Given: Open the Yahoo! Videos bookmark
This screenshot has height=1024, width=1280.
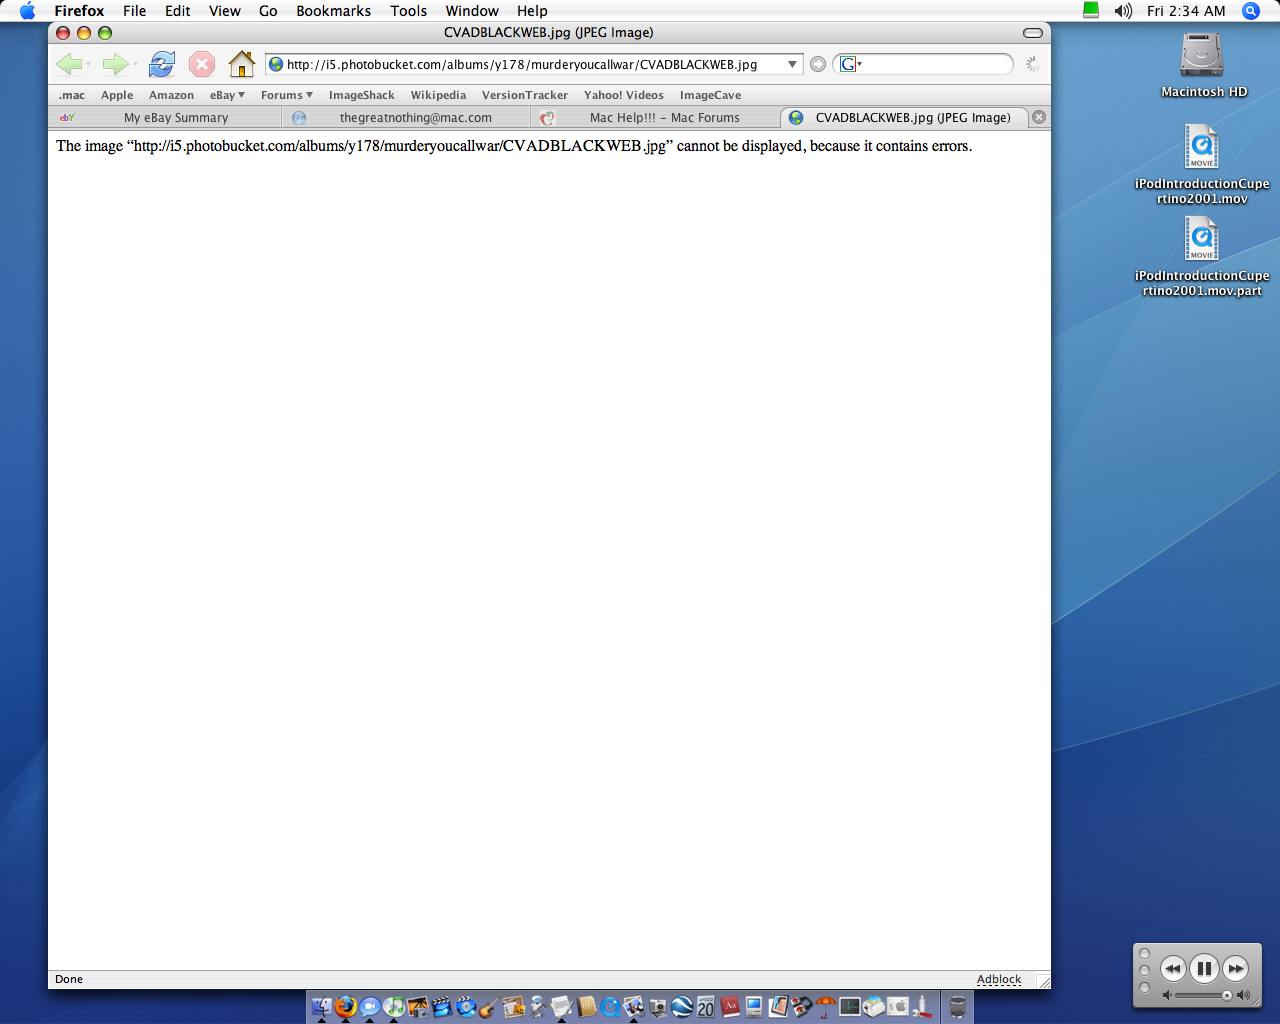Looking at the screenshot, I should click(624, 95).
